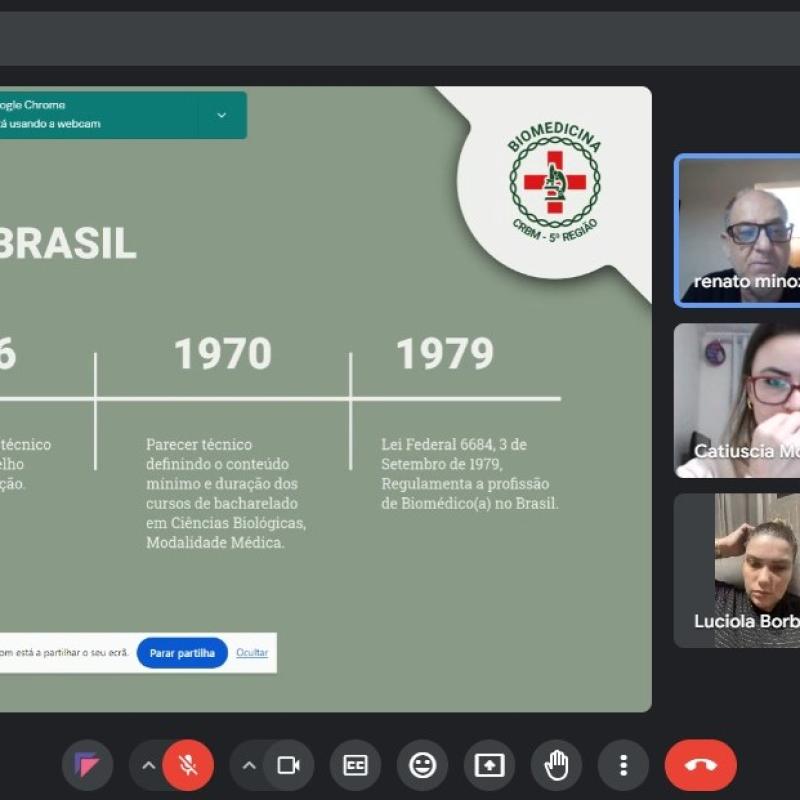Viewport: 800px width, 800px height.
Task: Turn off the camera
Action: tap(288, 766)
